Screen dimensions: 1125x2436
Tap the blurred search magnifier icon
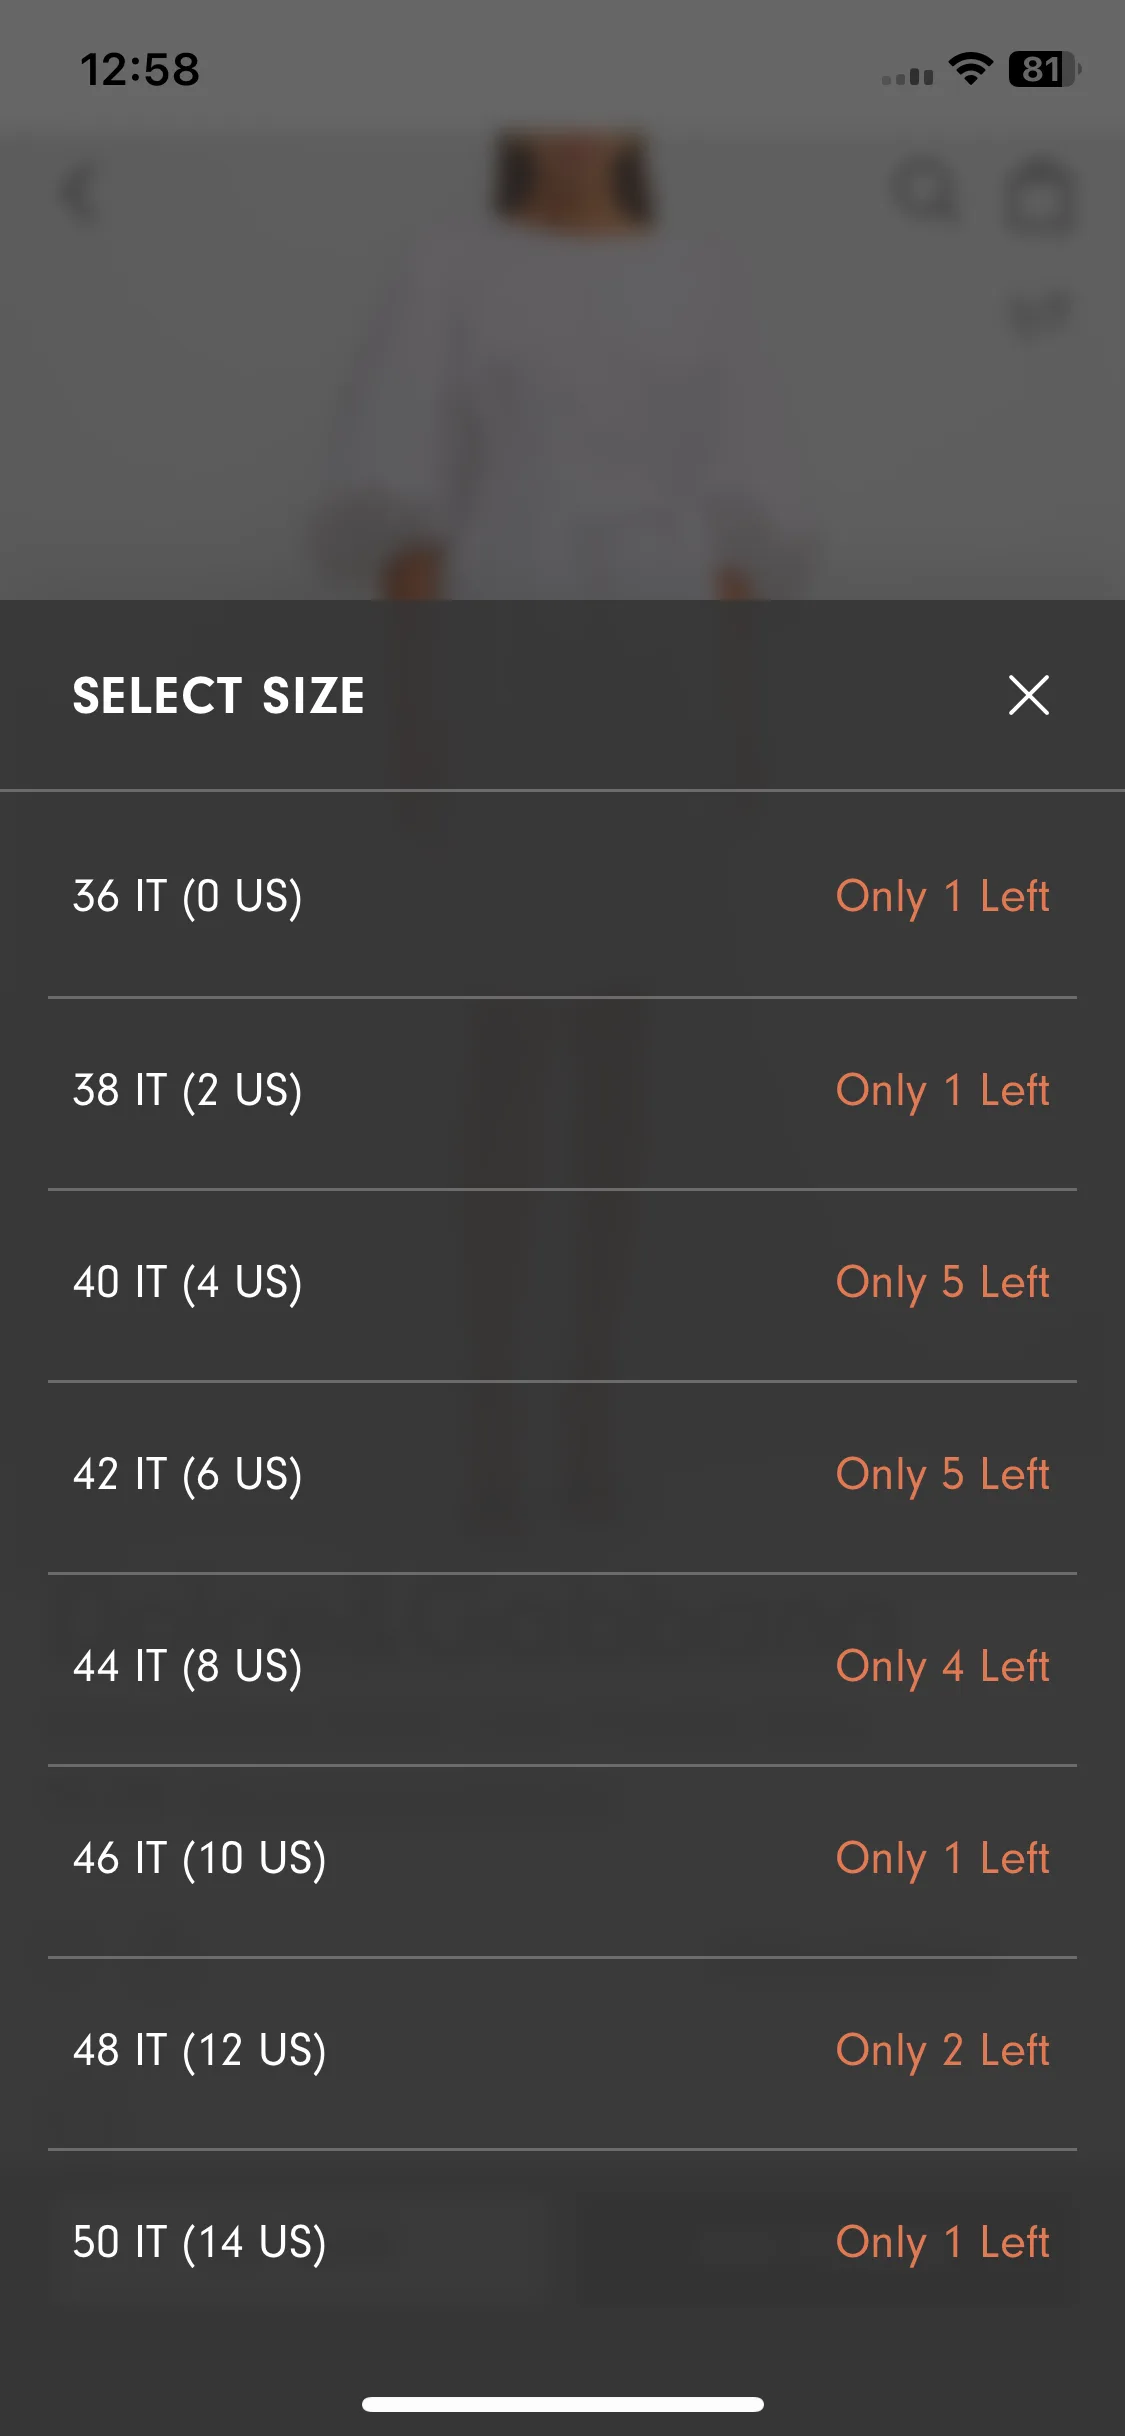(x=927, y=192)
